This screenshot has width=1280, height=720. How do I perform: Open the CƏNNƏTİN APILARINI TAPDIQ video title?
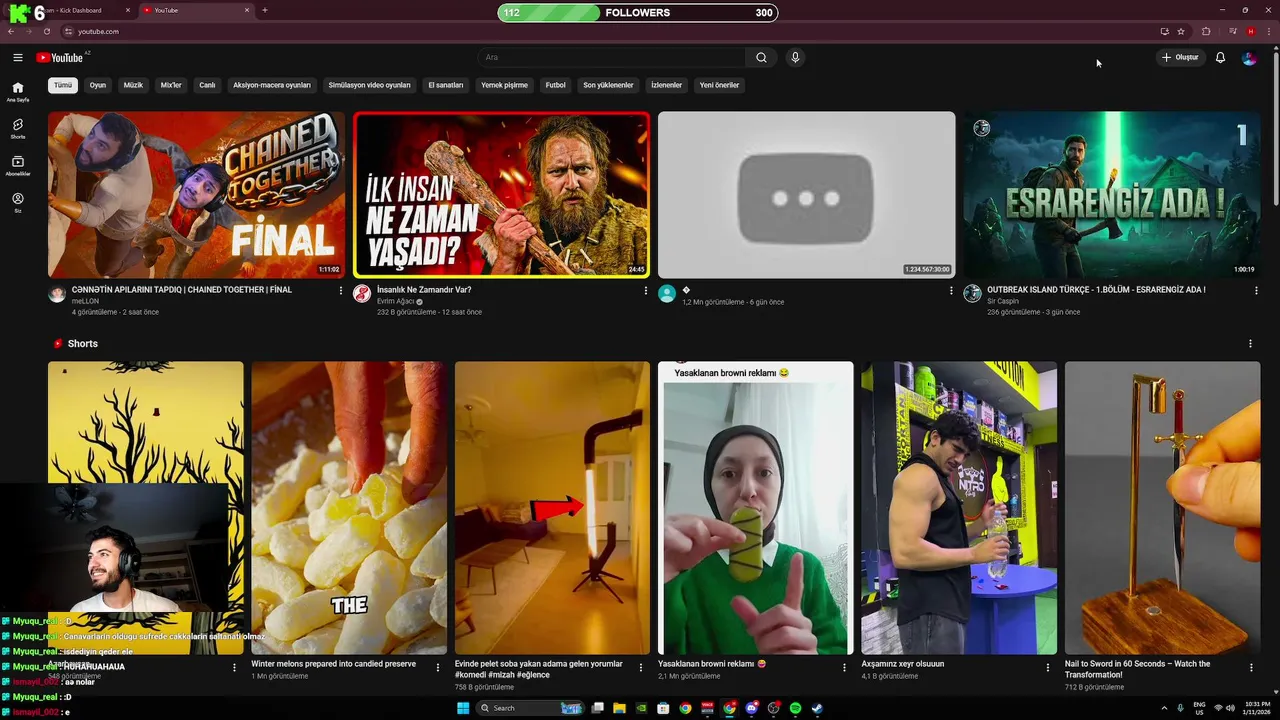(x=182, y=290)
